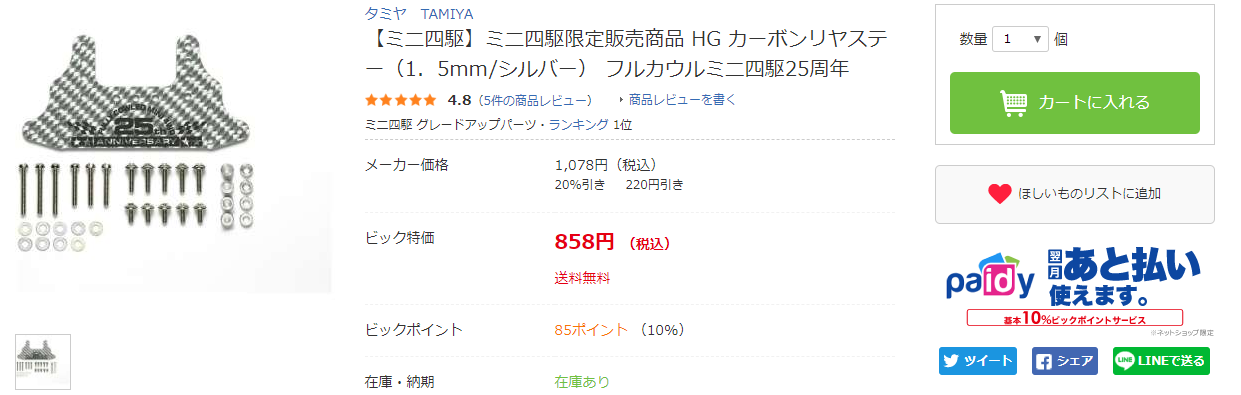
Task: Open 5件の商品レビュー link
Action: pos(535,100)
